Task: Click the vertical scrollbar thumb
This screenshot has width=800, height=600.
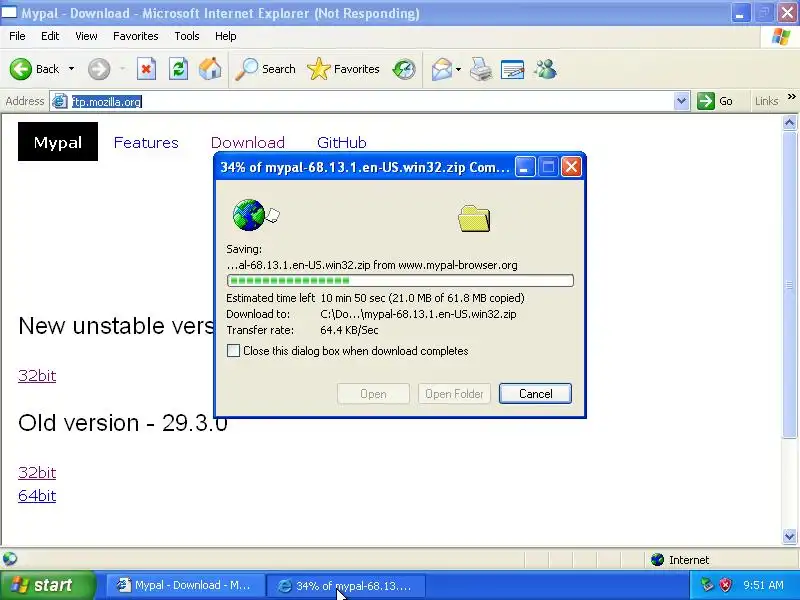Action: click(x=789, y=284)
